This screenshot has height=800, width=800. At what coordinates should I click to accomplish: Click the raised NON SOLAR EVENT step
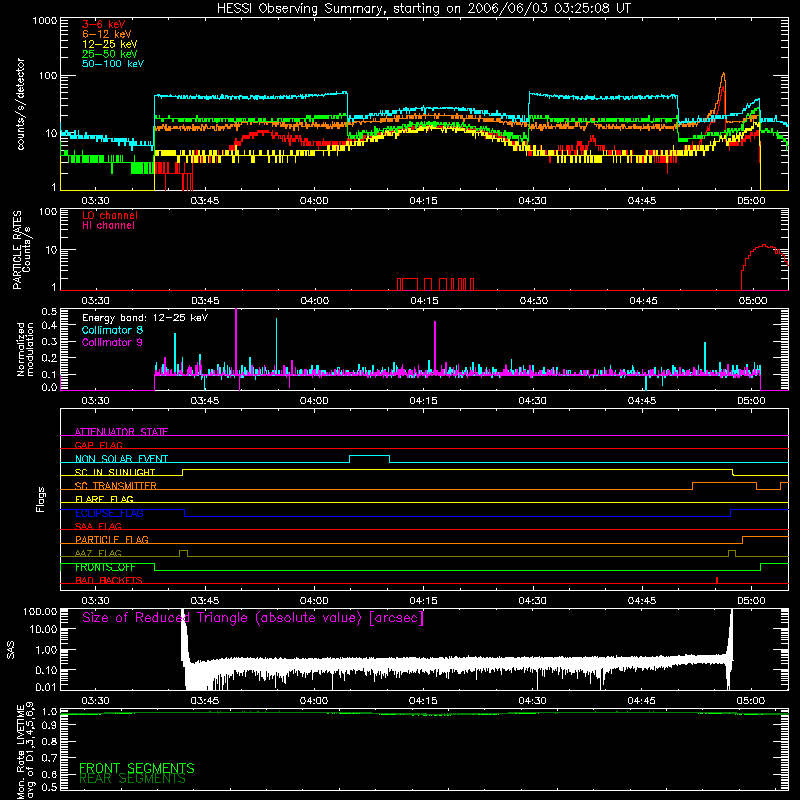tap(369, 456)
